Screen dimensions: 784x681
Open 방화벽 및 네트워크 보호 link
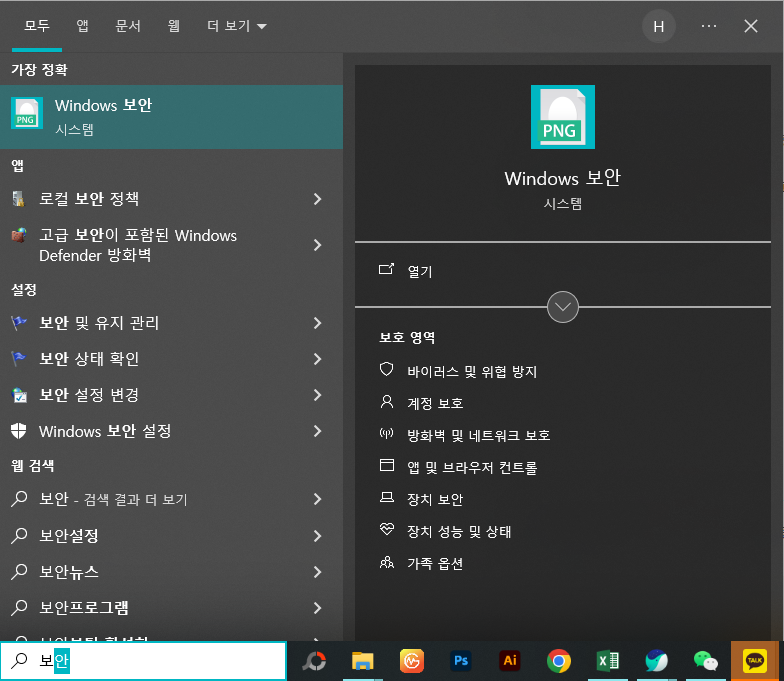(x=478, y=436)
